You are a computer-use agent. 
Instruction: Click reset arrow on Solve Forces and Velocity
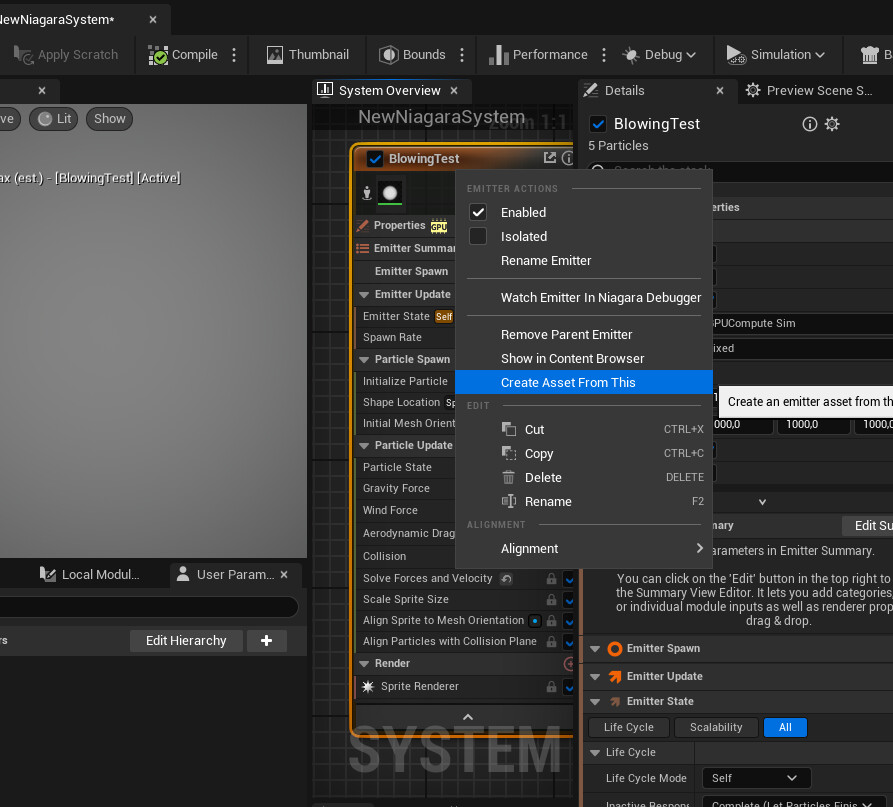coord(506,579)
